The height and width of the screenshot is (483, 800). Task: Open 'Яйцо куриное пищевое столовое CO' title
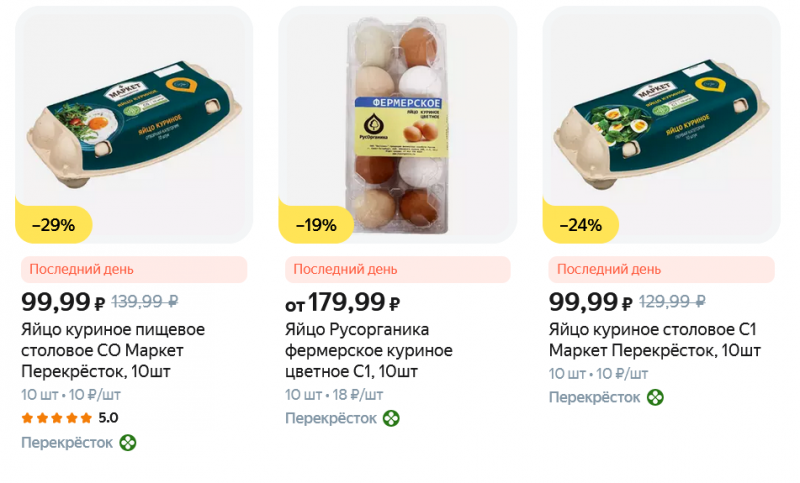click(117, 351)
